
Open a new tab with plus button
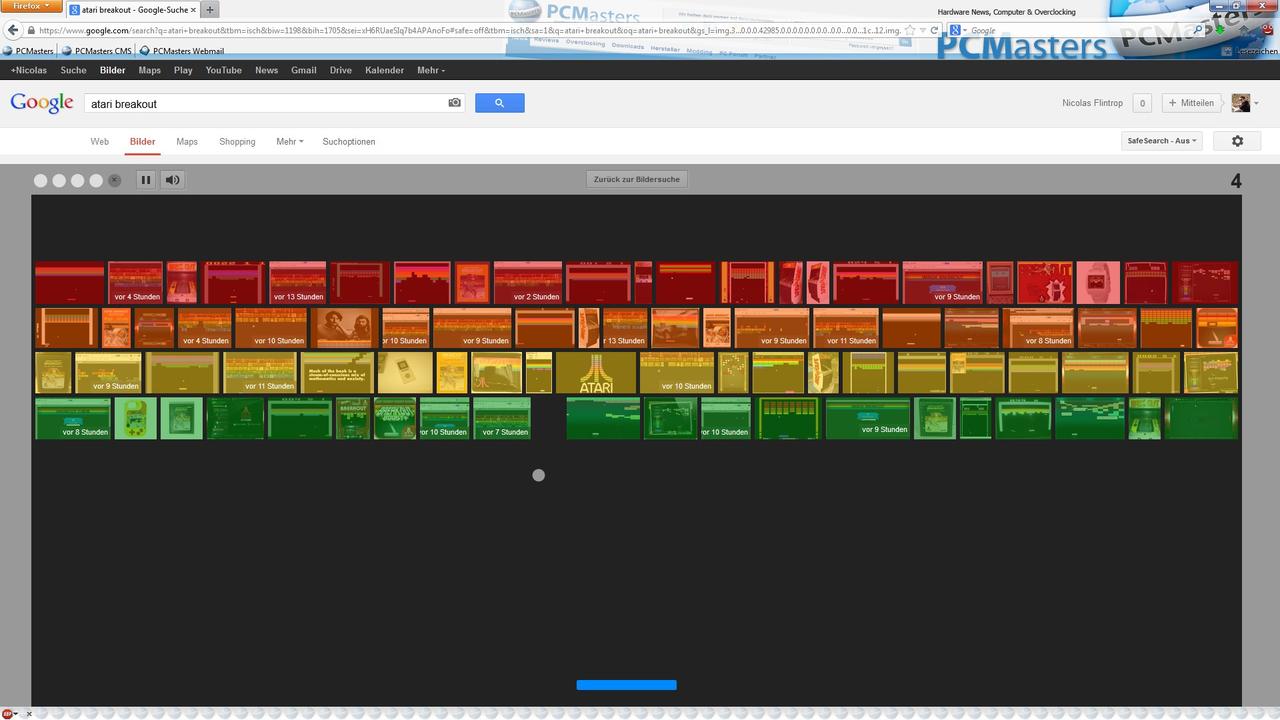(210, 10)
